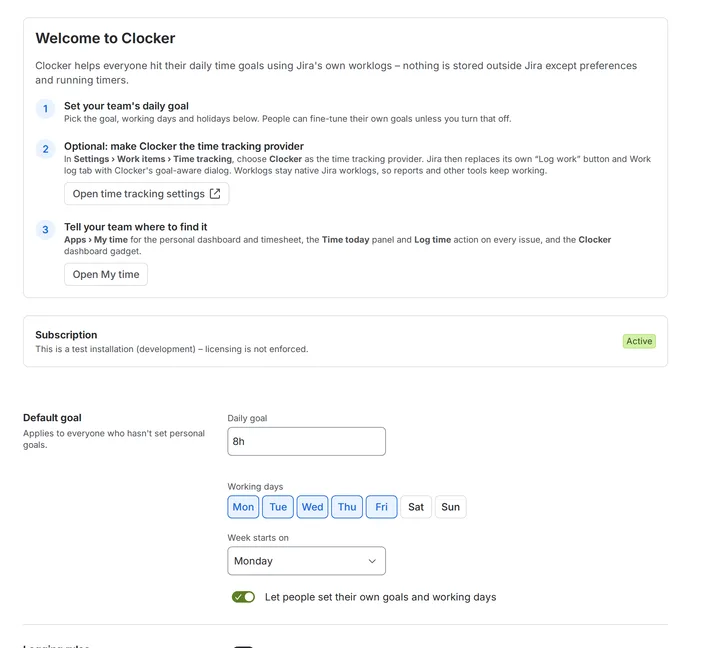Click the step 2 number badge
The height and width of the screenshot is (648, 720).
(x=45, y=149)
